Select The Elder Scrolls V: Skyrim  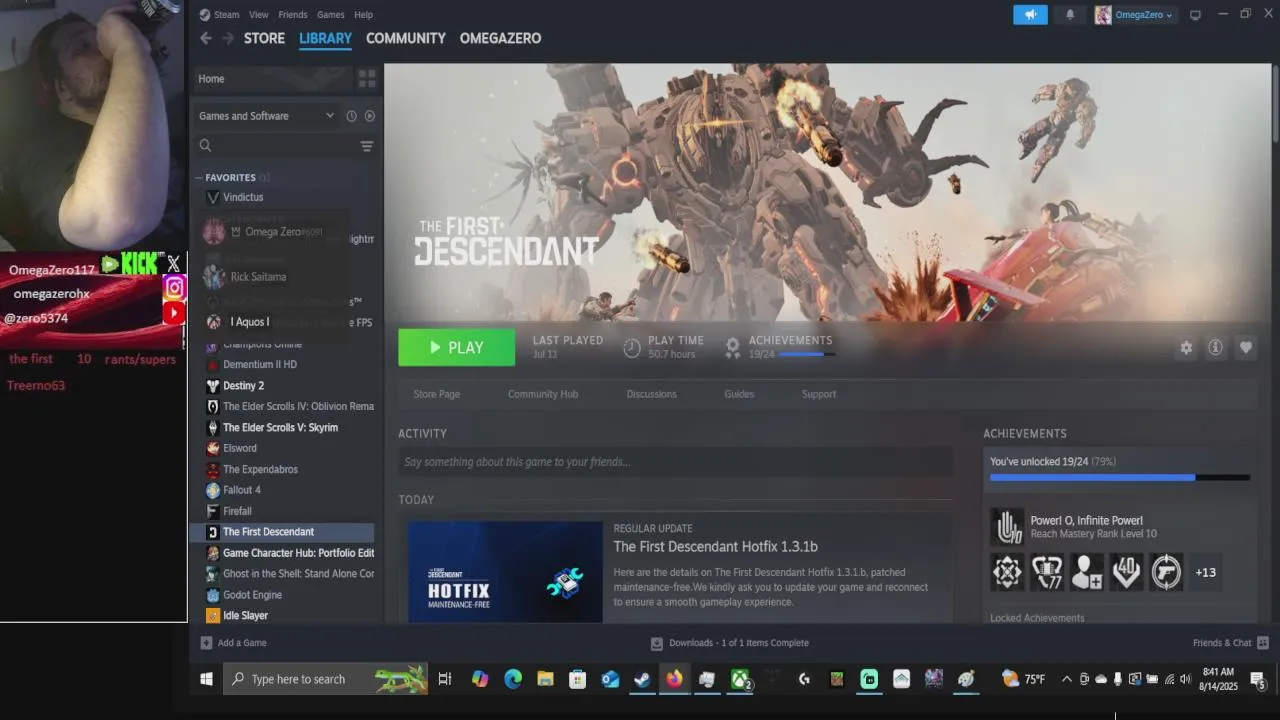(281, 428)
